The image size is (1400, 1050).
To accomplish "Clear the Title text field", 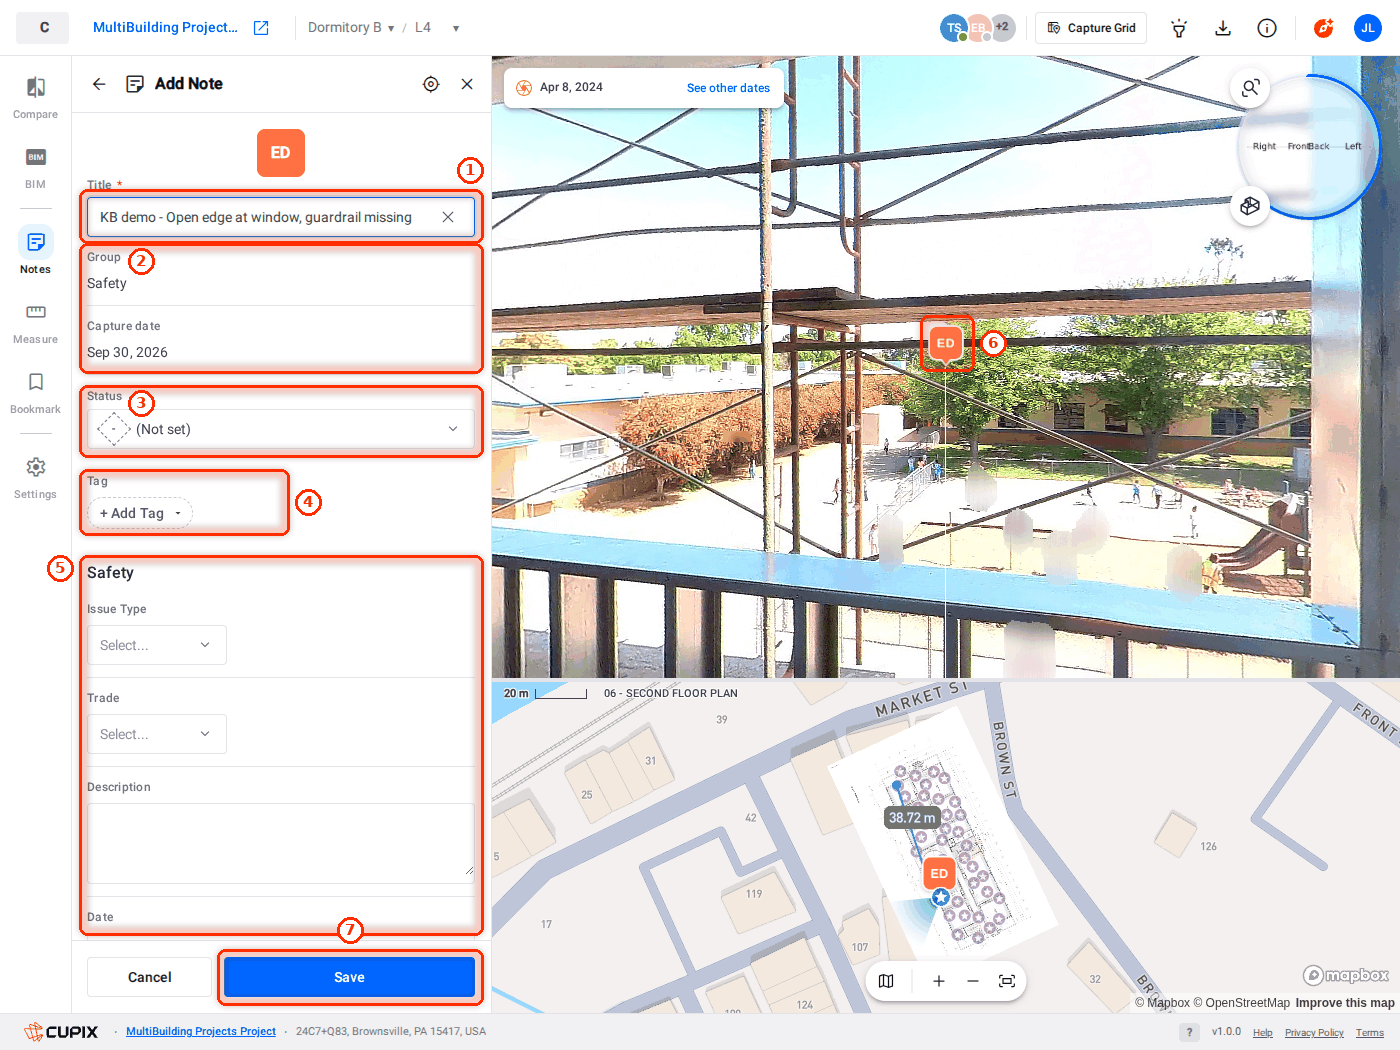I will 448,217.
